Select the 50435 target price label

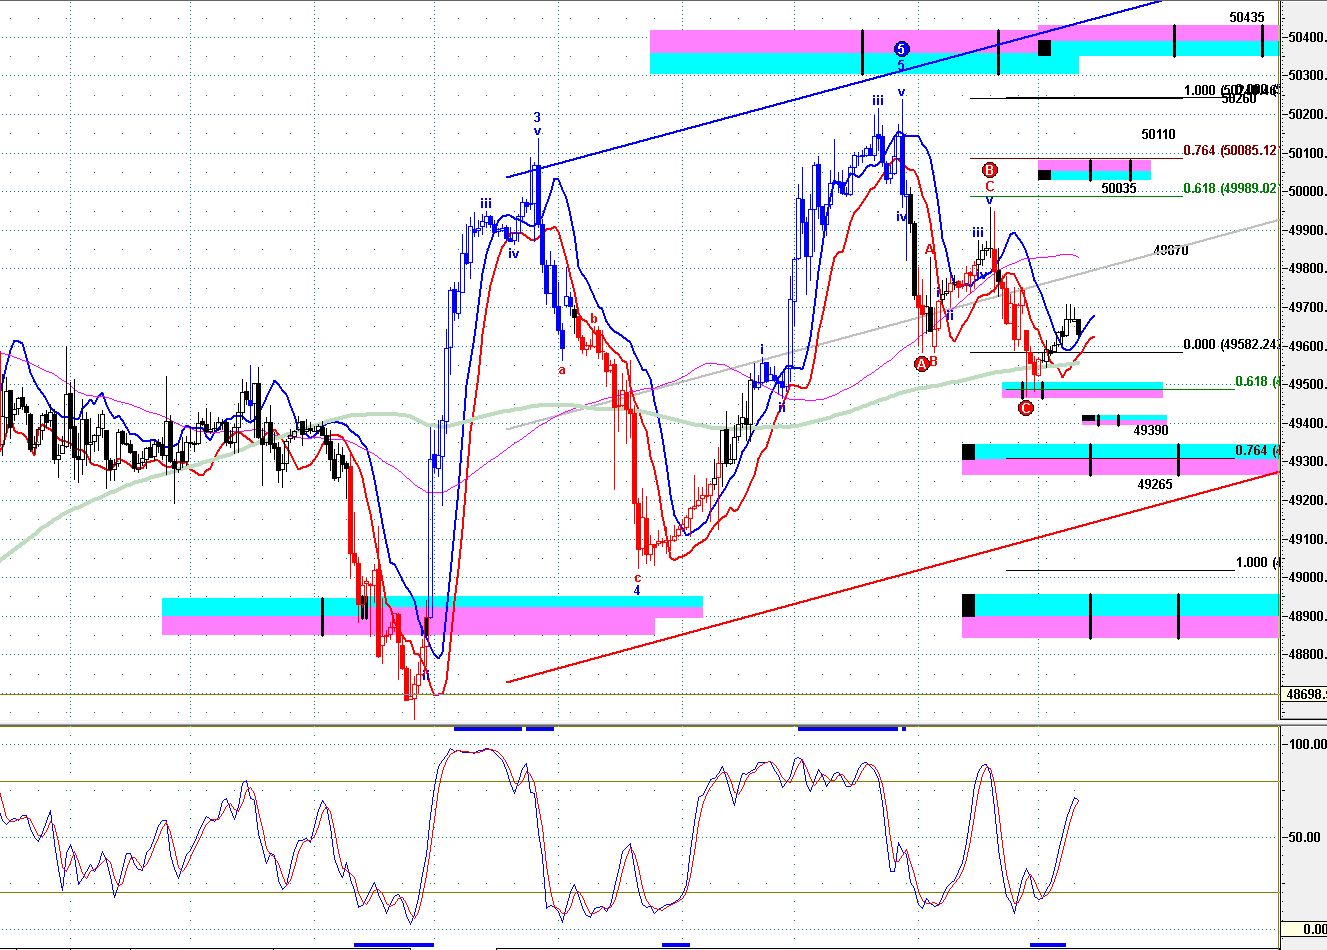1247,17
